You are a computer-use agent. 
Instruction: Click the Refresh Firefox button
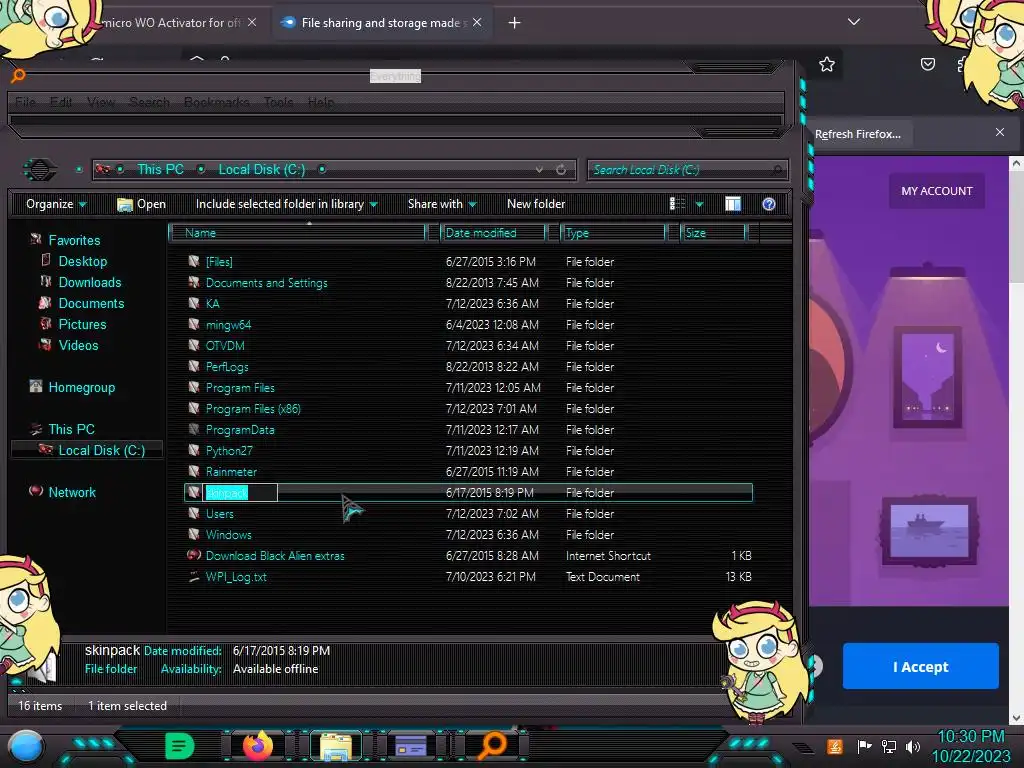pos(857,134)
